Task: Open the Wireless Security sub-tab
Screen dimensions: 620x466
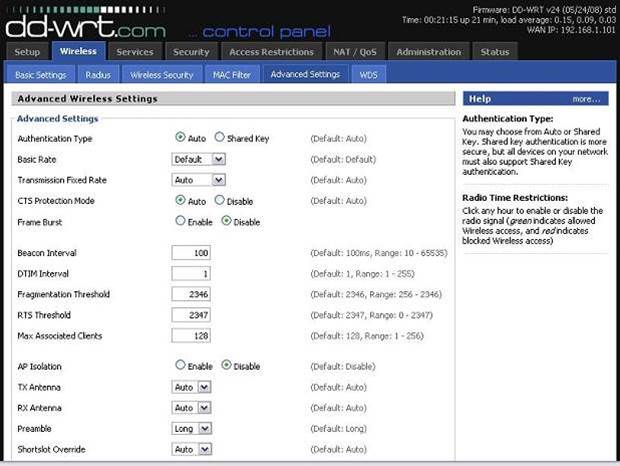Action: 160,74
